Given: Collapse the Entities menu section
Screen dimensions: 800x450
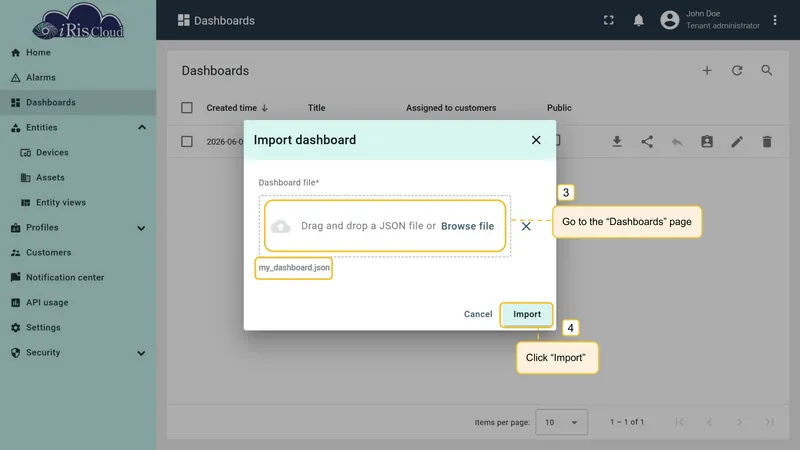Looking at the screenshot, I should click(142, 127).
